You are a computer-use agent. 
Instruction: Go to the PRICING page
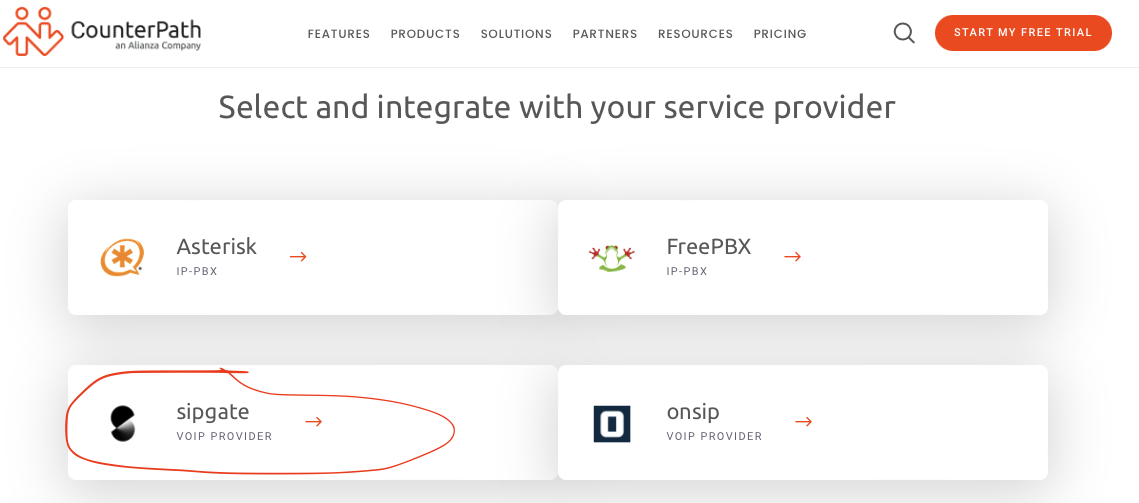point(779,34)
